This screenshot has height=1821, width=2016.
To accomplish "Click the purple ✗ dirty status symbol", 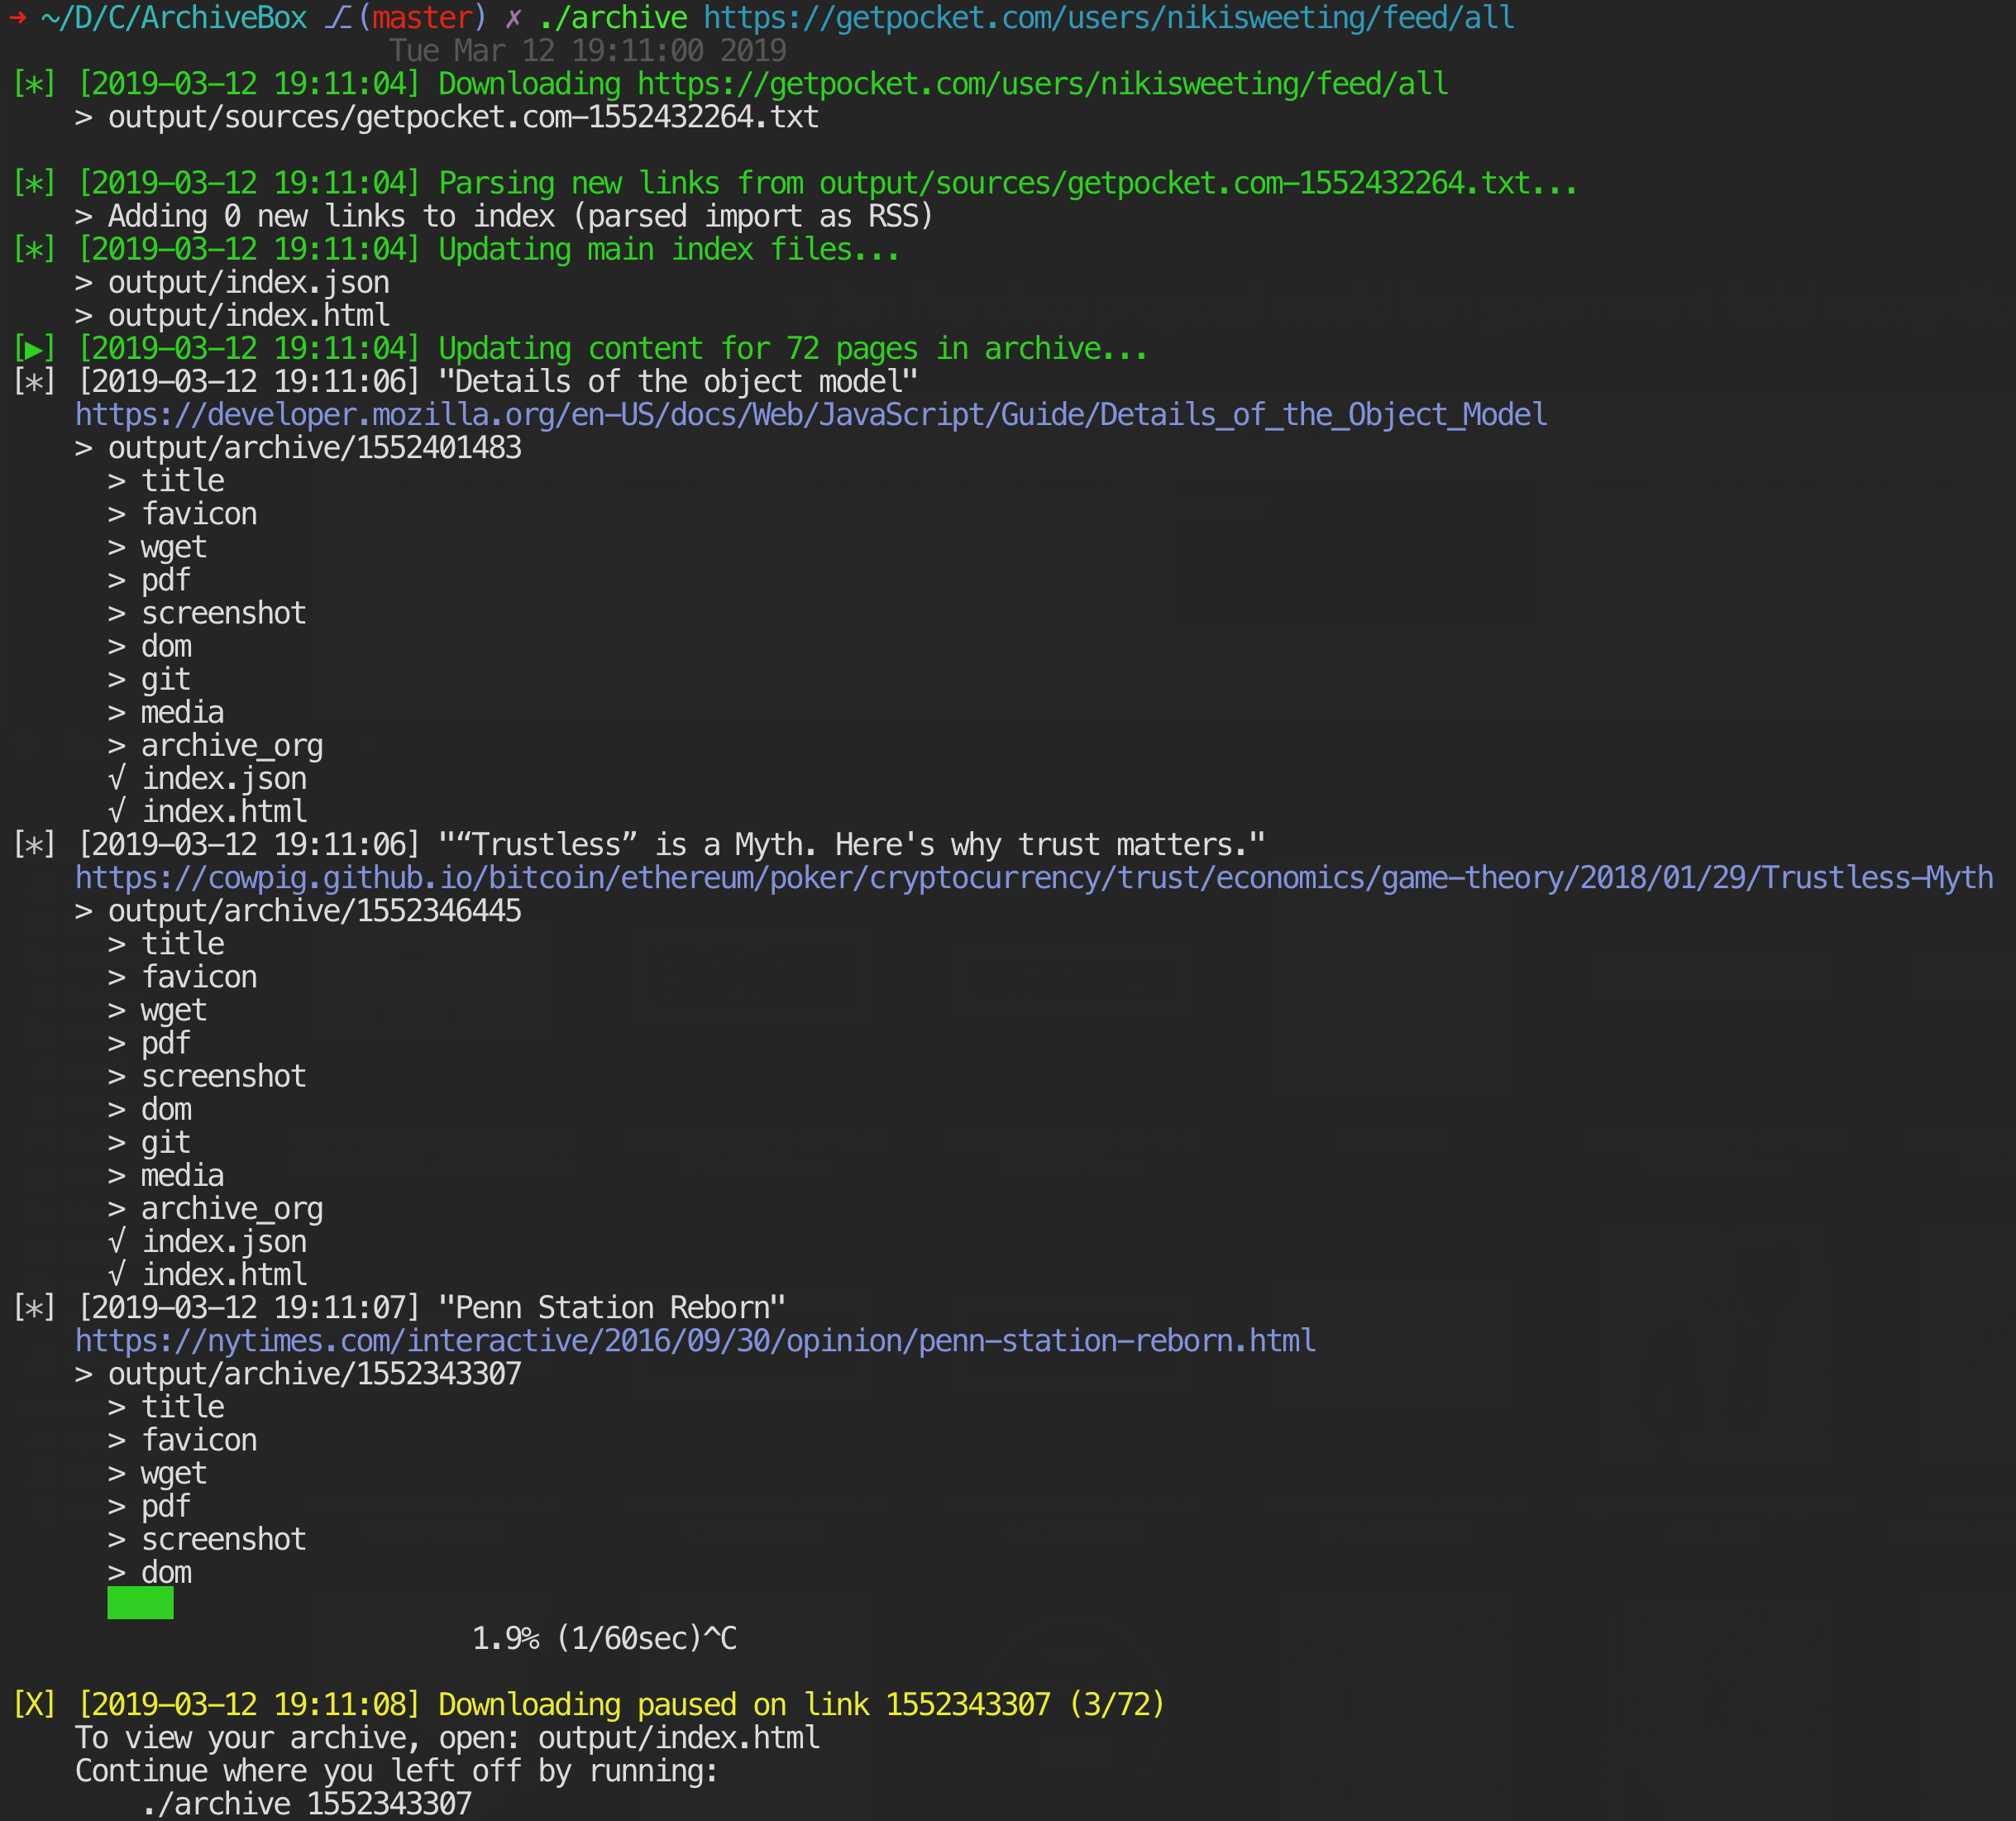I will 513,18.
